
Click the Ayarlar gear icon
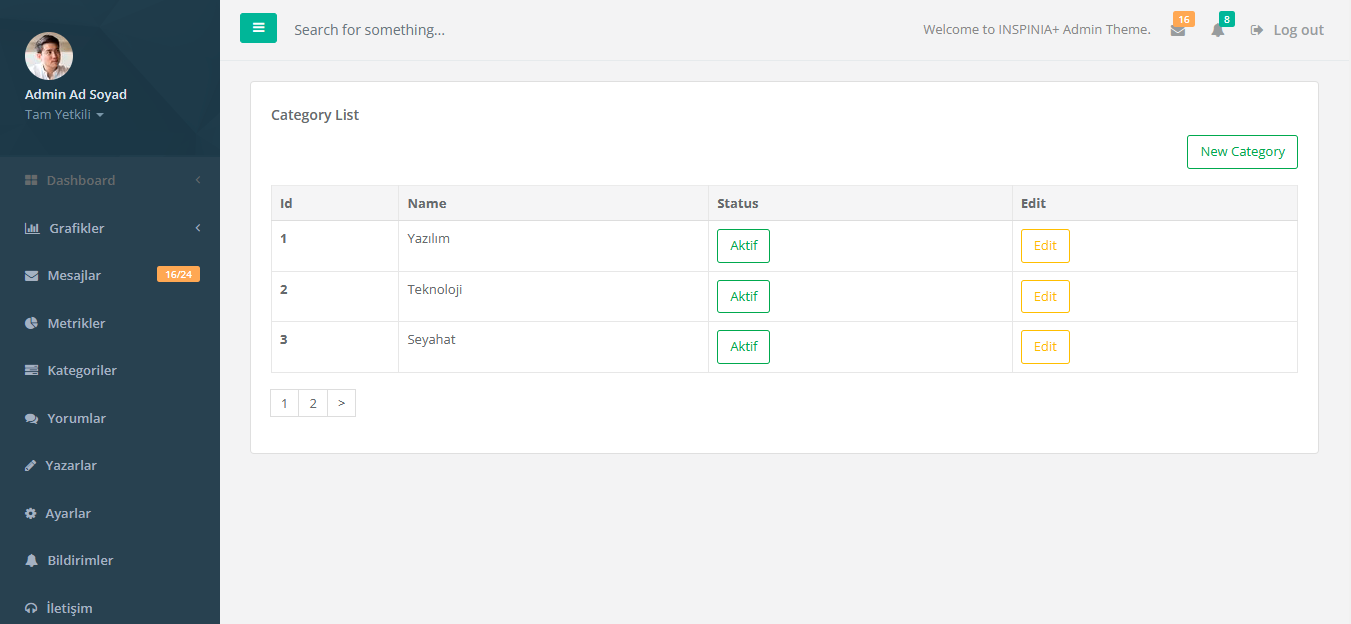pyautogui.click(x=30, y=514)
